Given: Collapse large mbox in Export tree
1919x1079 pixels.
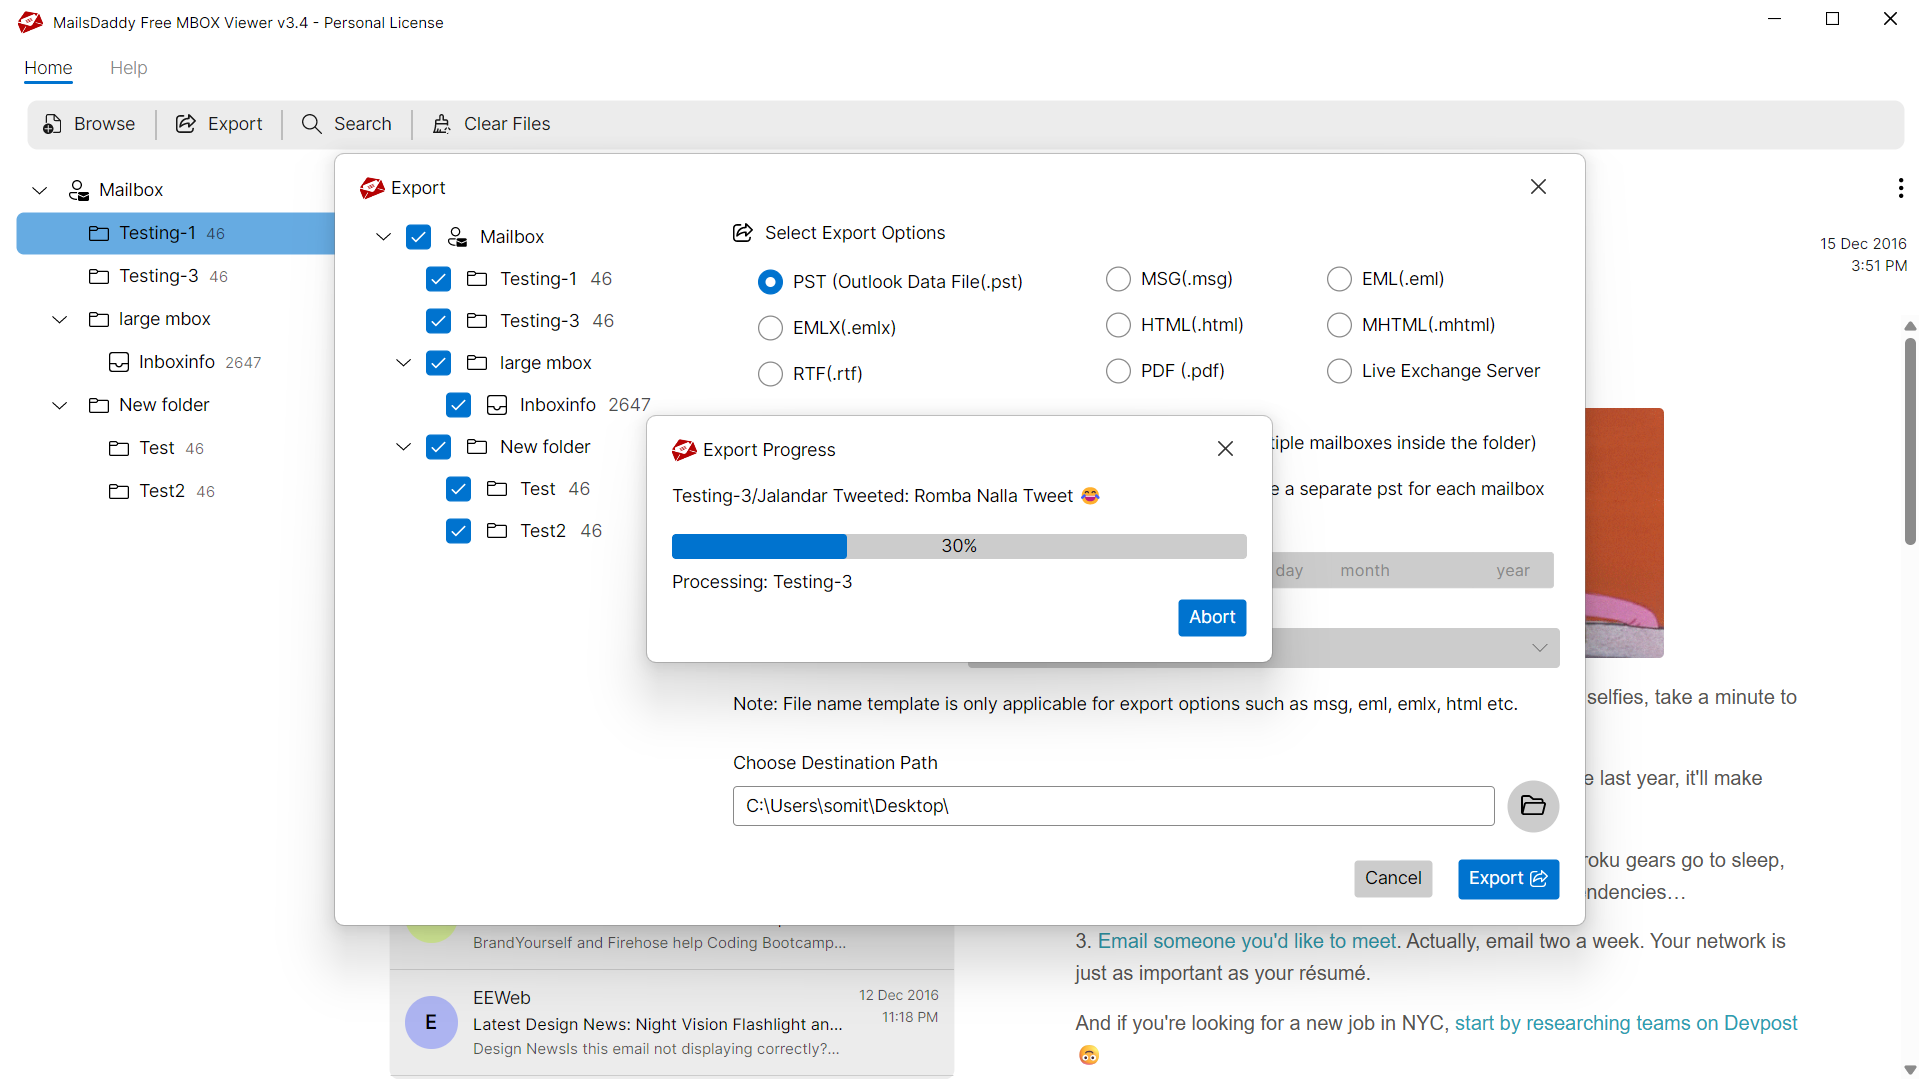Looking at the screenshot, I should [x=403, y=363].
